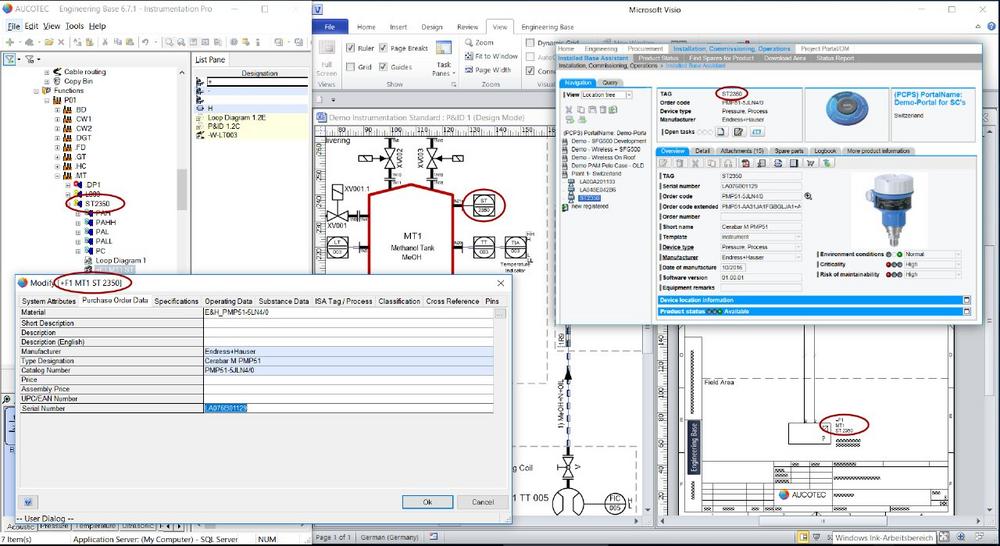1000x546 pixels.
Task: Click the Zoom magnifier in the View ribbon
Action: coord(468,43)
